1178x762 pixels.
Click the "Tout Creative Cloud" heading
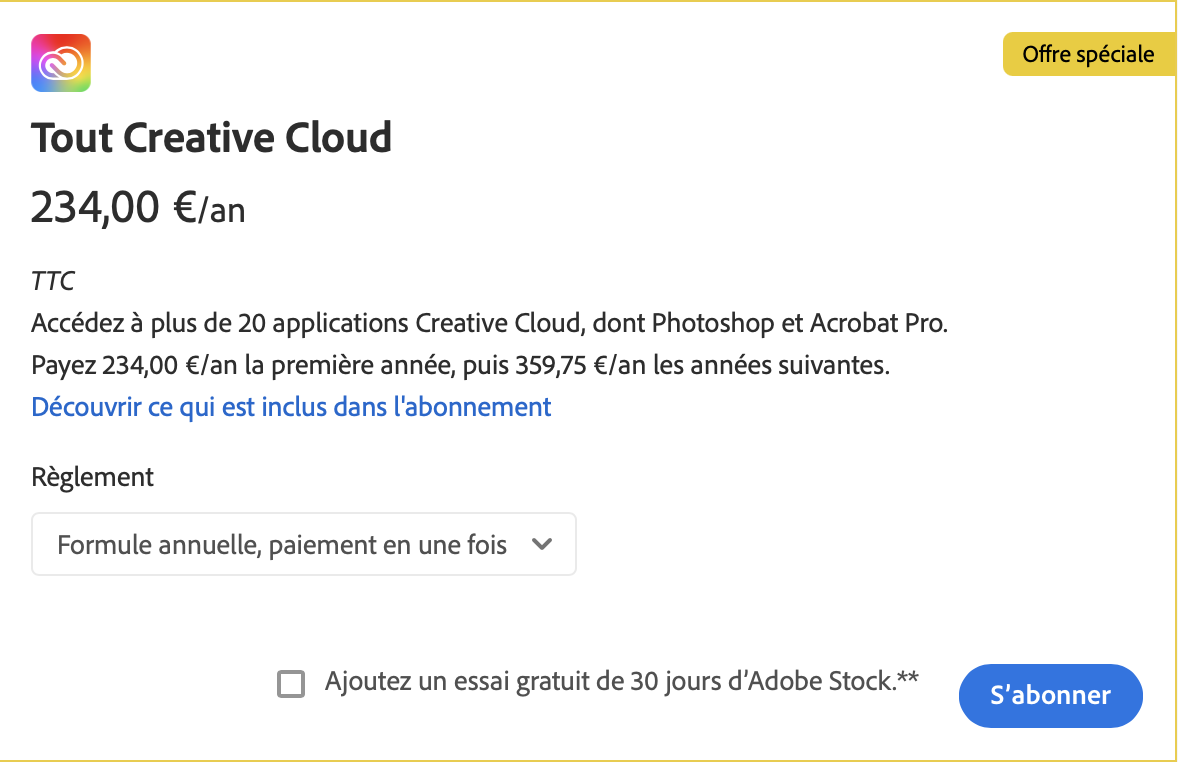[211, 137]
